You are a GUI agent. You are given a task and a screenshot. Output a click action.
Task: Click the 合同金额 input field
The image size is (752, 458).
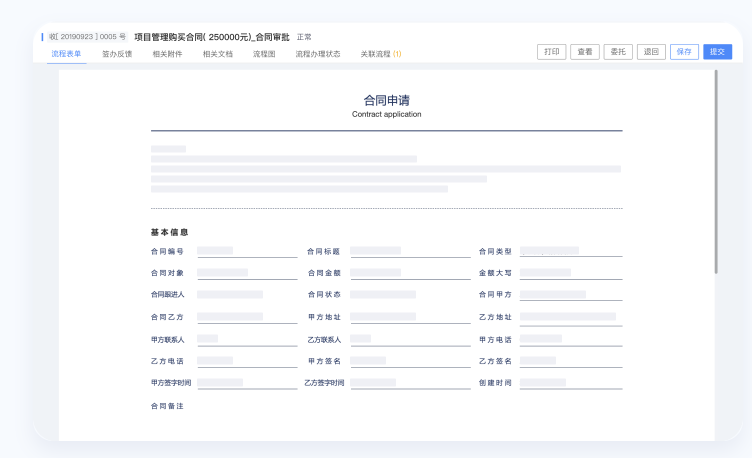coord(409,273)
